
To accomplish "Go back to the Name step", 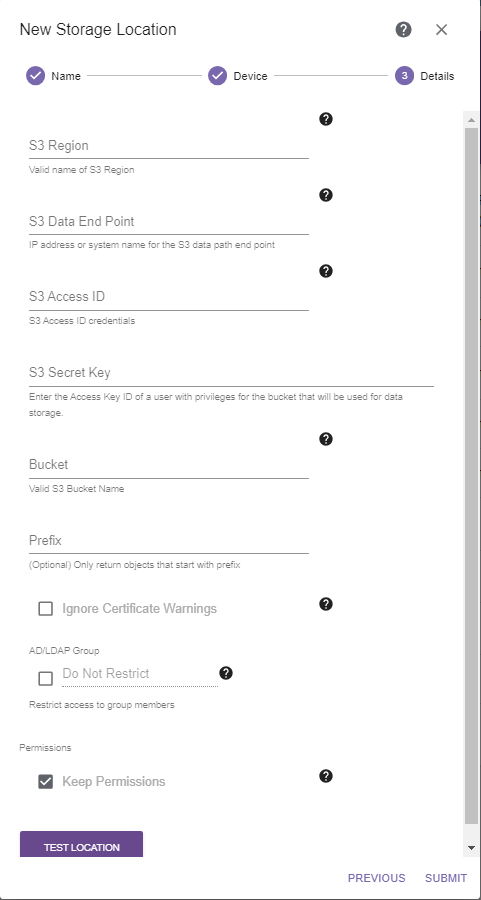I will pyautogui.click(x=53, y=76).
